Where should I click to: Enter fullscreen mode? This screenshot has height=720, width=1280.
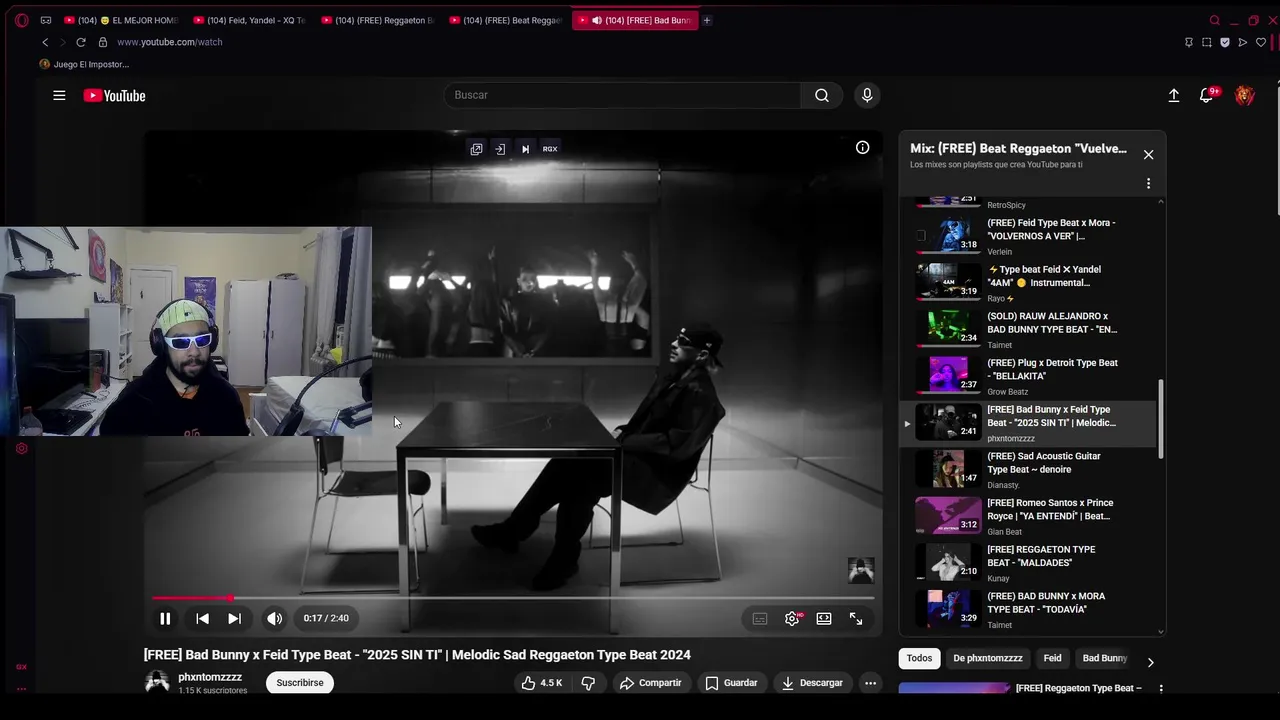856,618
